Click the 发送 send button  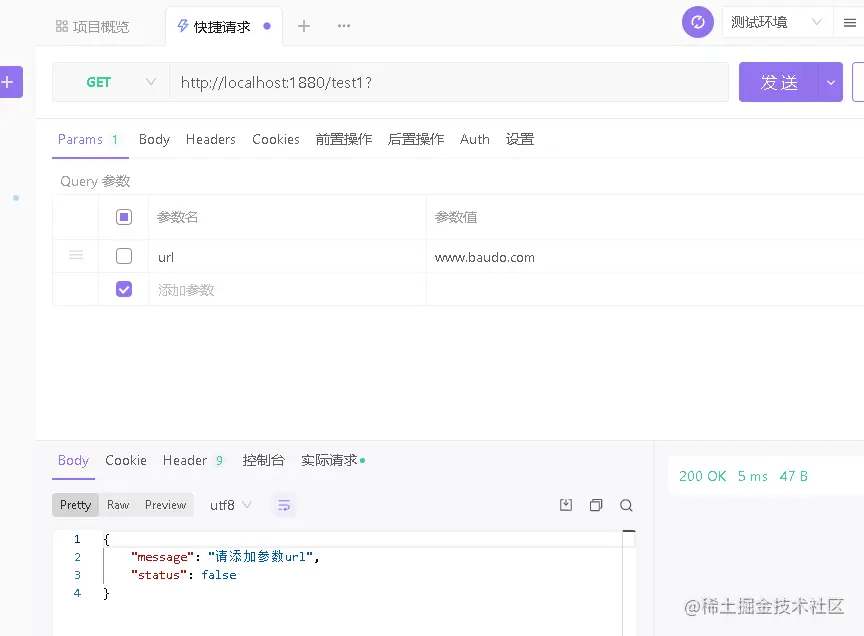(779, 82)
